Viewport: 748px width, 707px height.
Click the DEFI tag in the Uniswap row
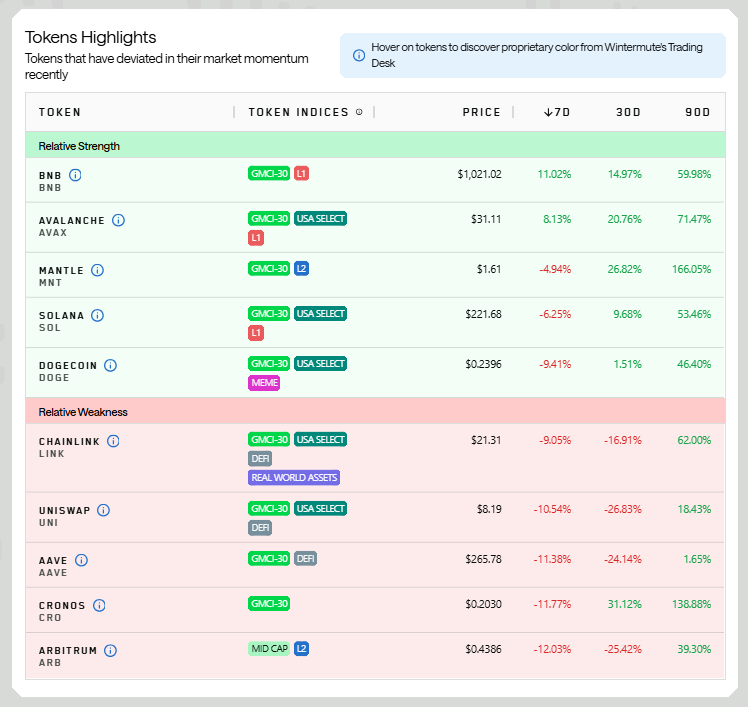click(260, 528)
